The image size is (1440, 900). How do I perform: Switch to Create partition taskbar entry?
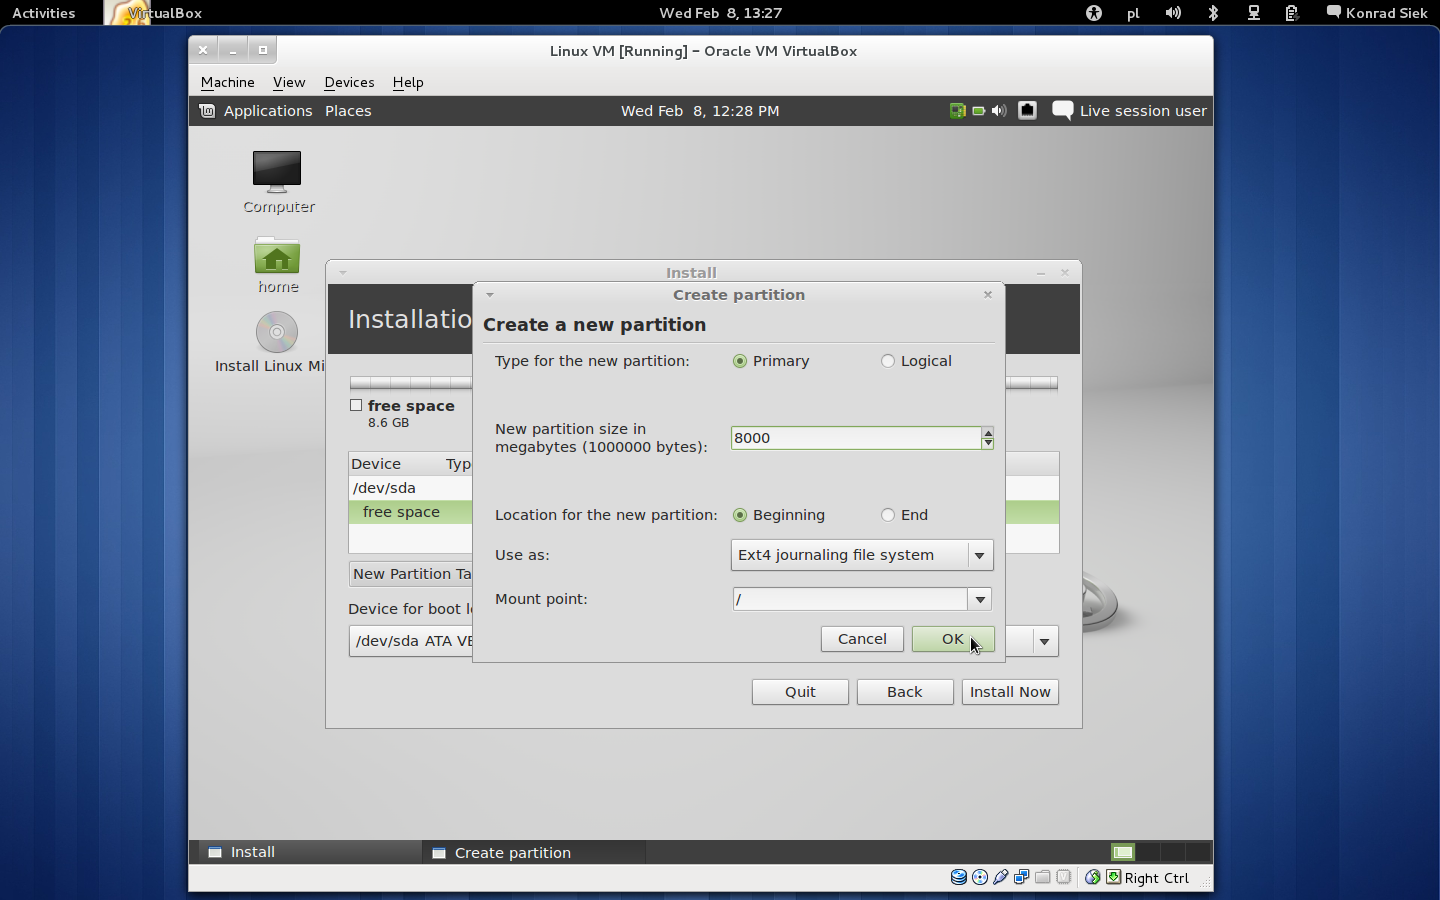click(534, 852)
